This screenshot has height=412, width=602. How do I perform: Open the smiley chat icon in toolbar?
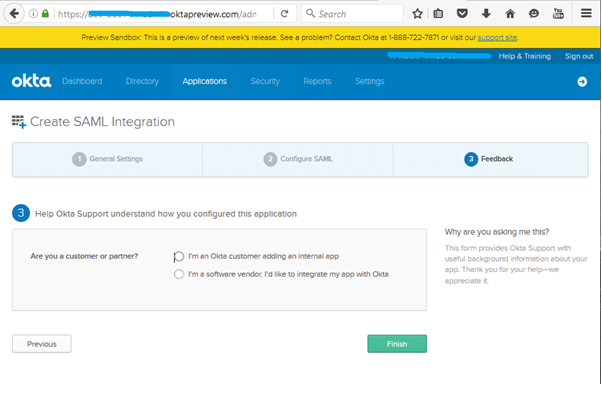tap(534, 14)
